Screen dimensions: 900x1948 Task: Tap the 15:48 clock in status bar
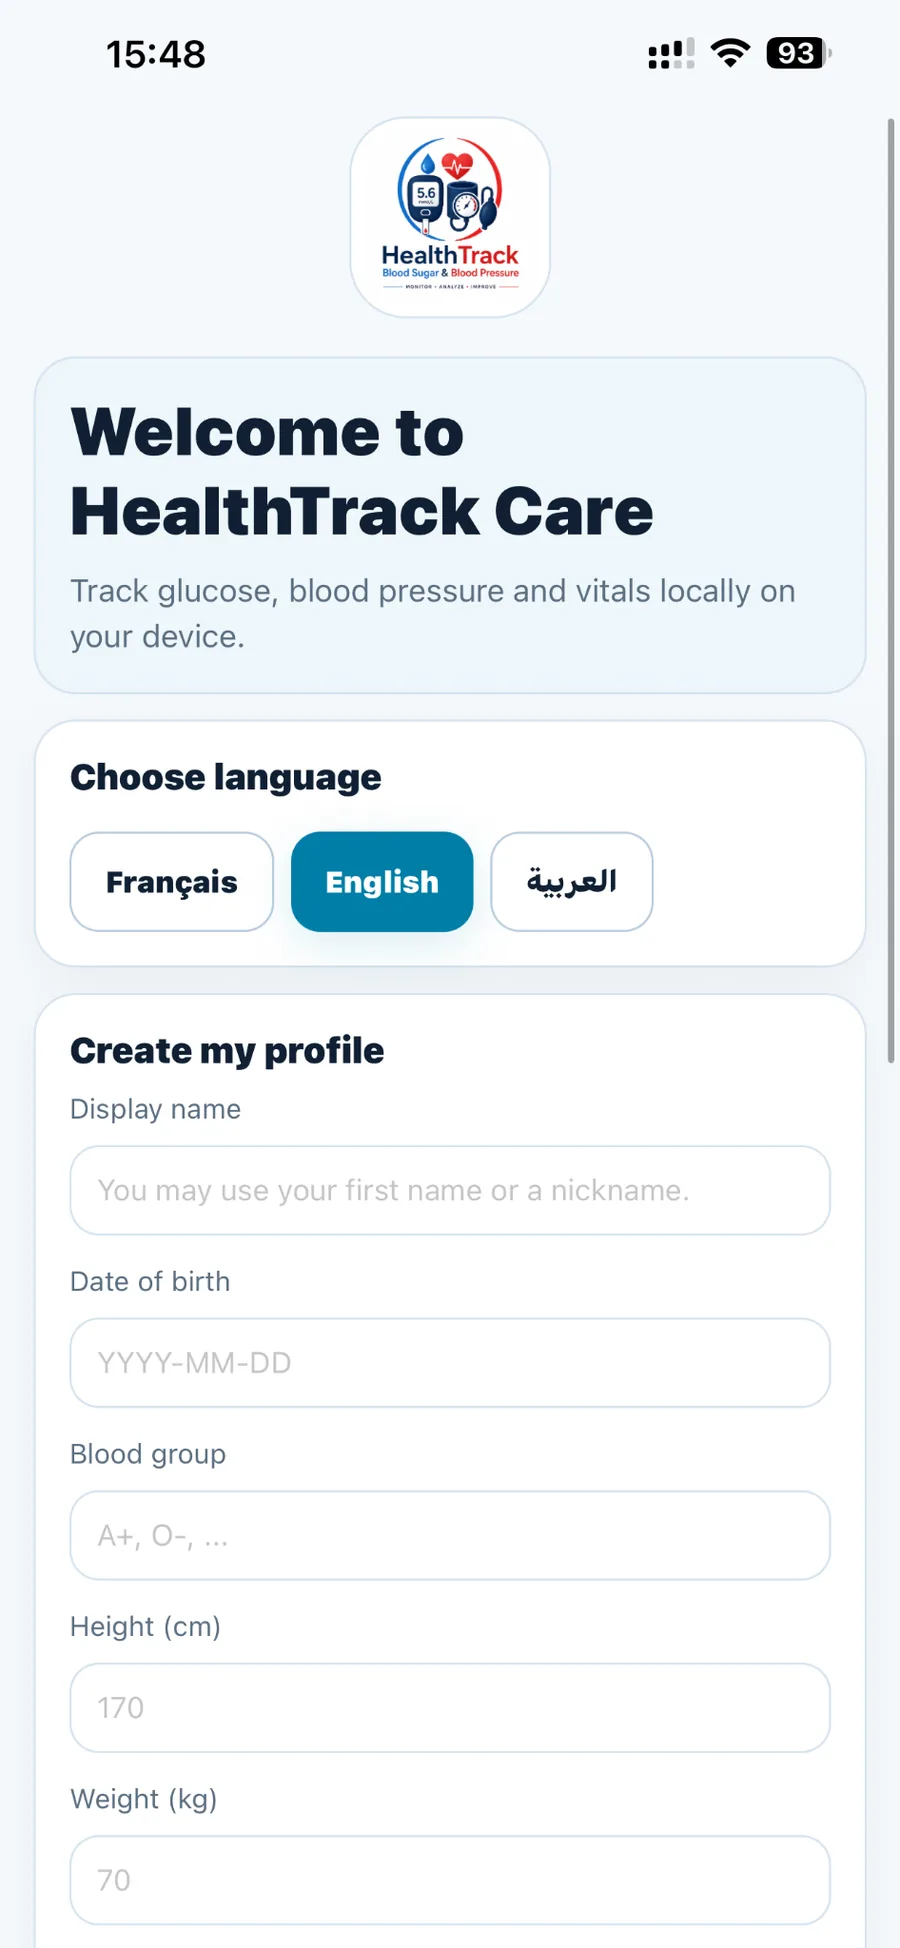tap(156, 54)
